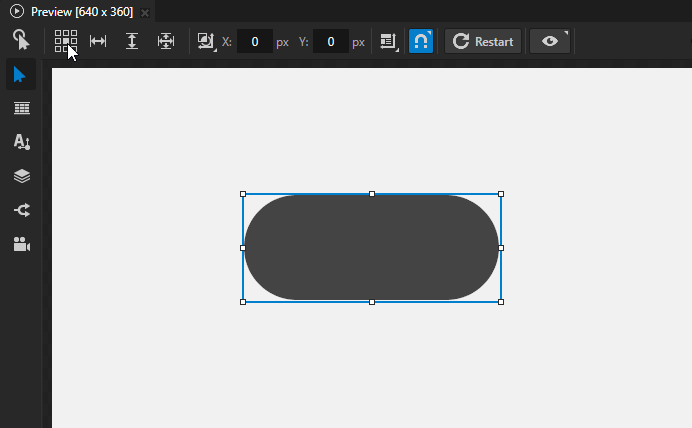Click the stretch both directions icon
The height and width of the screenshot is (428, 692).
166,41
